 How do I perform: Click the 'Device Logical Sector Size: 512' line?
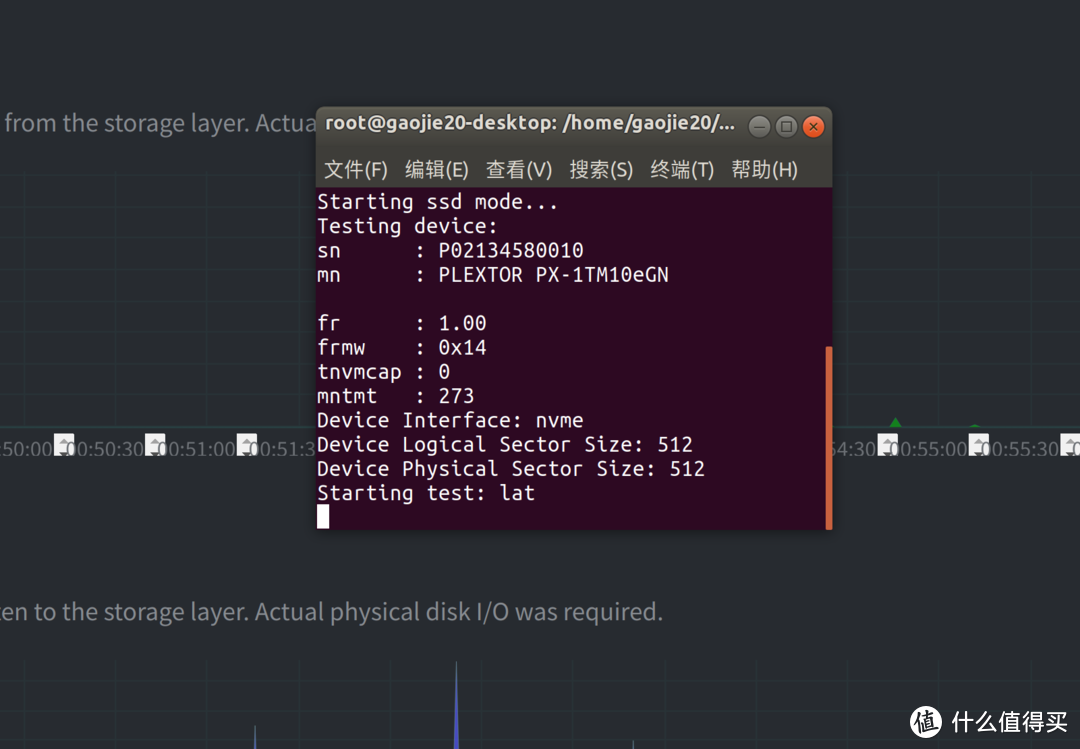click(504, 444)
